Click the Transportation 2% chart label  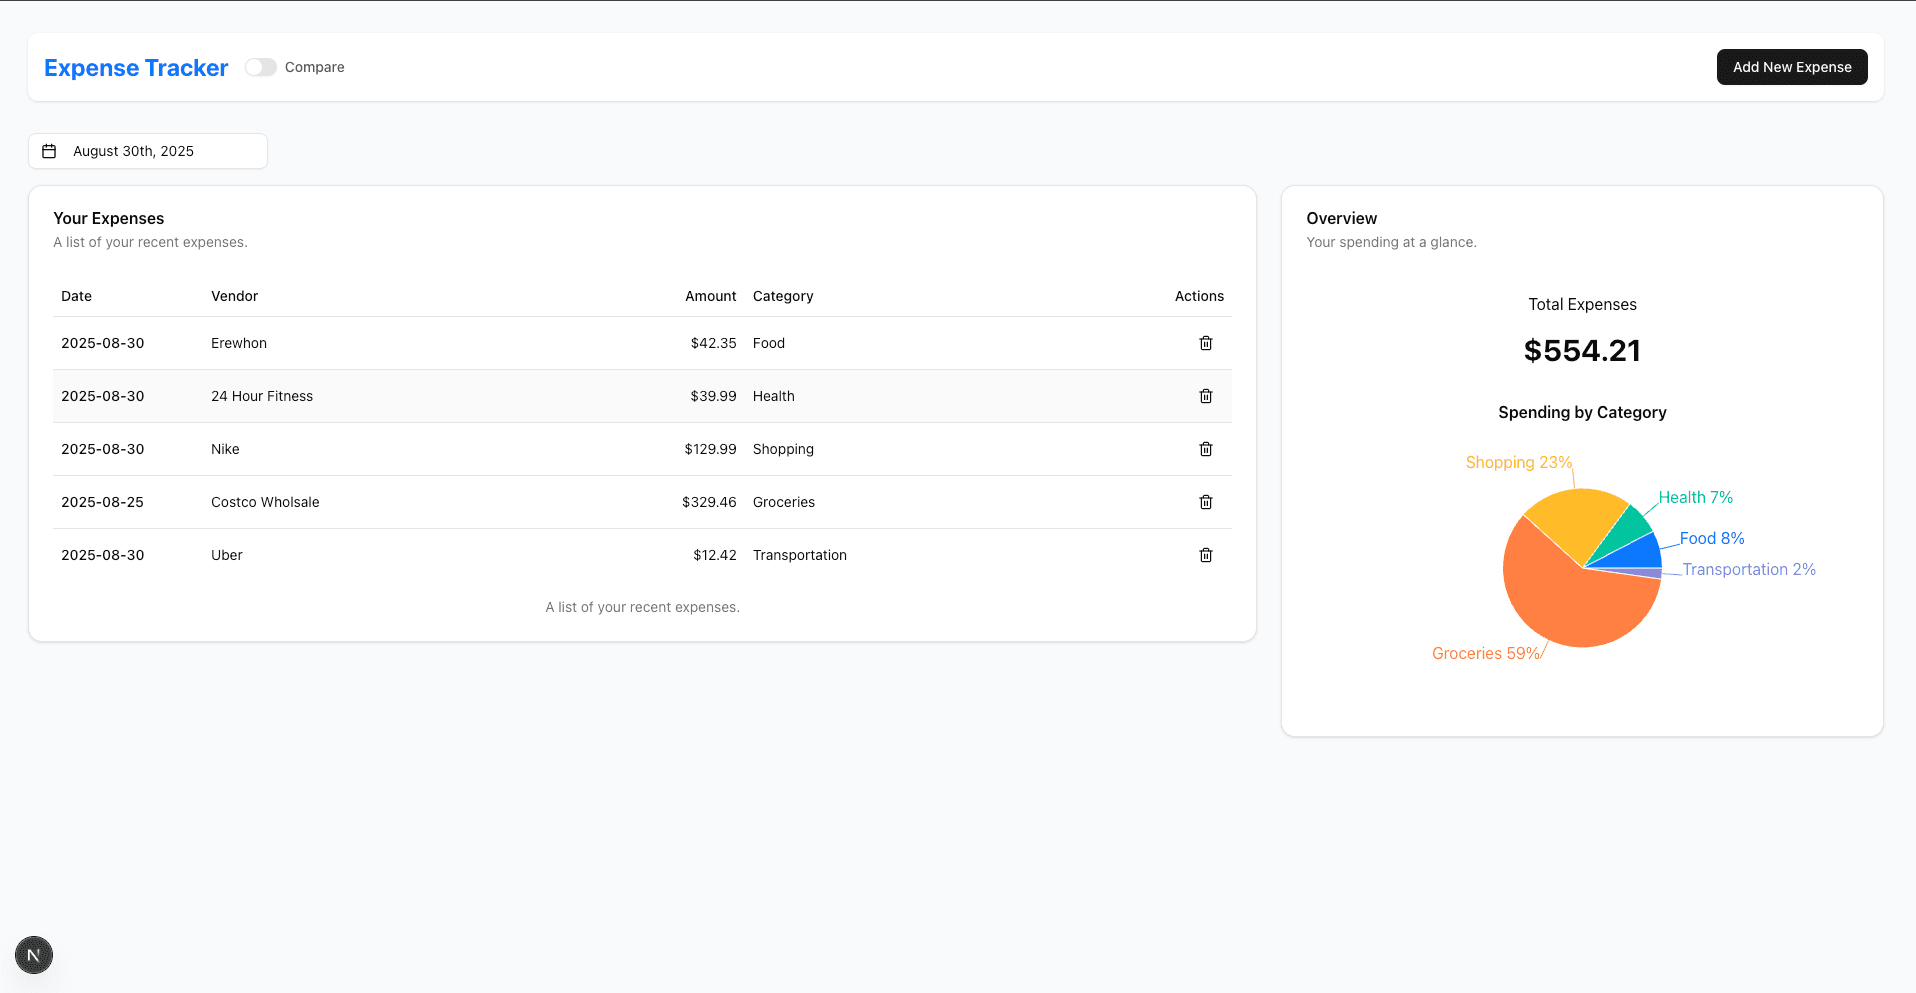coord(1748,569)
